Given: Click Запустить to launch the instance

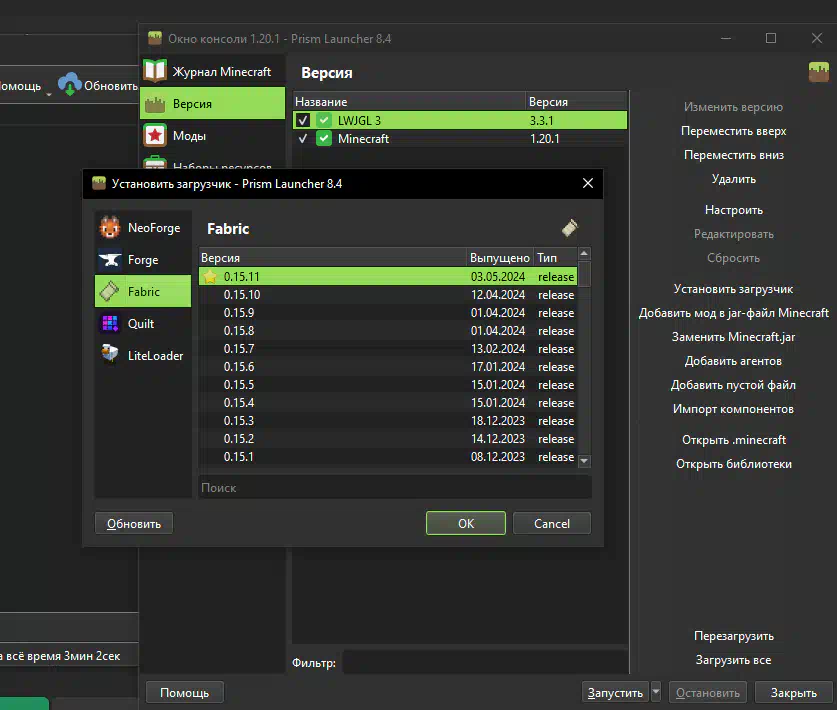Looking at the screenshot, I should click(615, 692).
